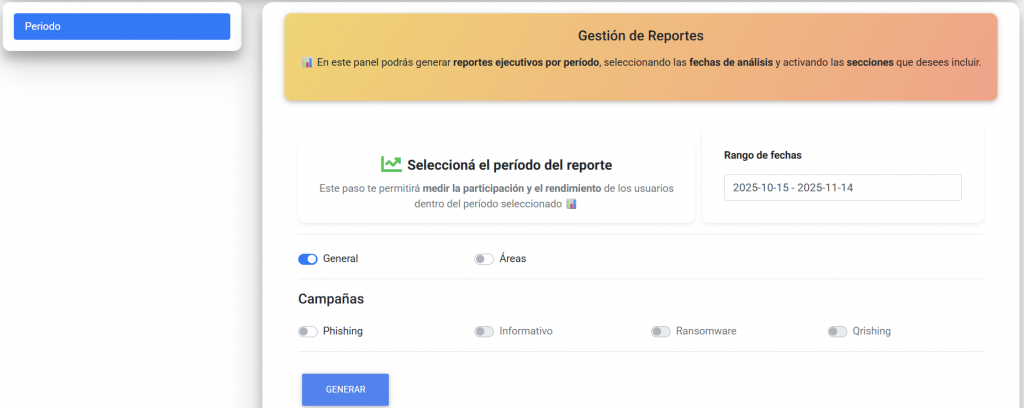Disable the General toggle switch

click(308, 259)
